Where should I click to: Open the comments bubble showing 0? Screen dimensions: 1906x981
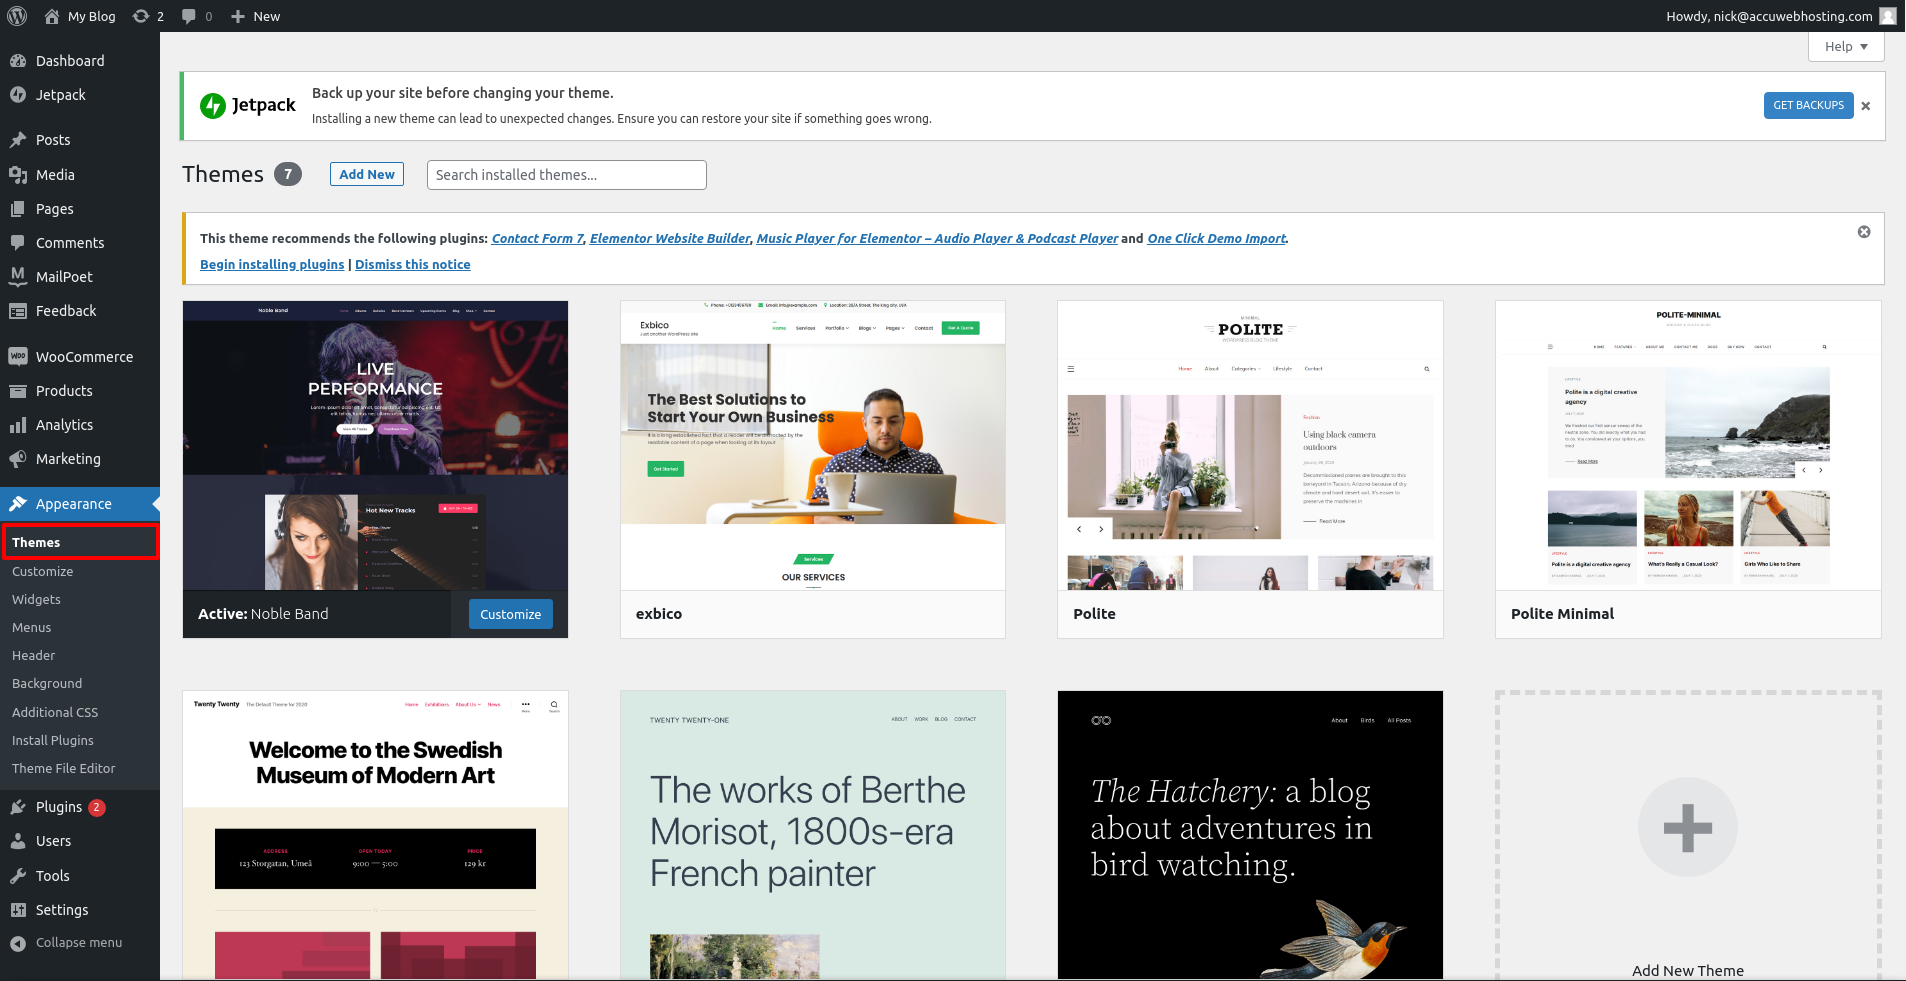(197, 16)
